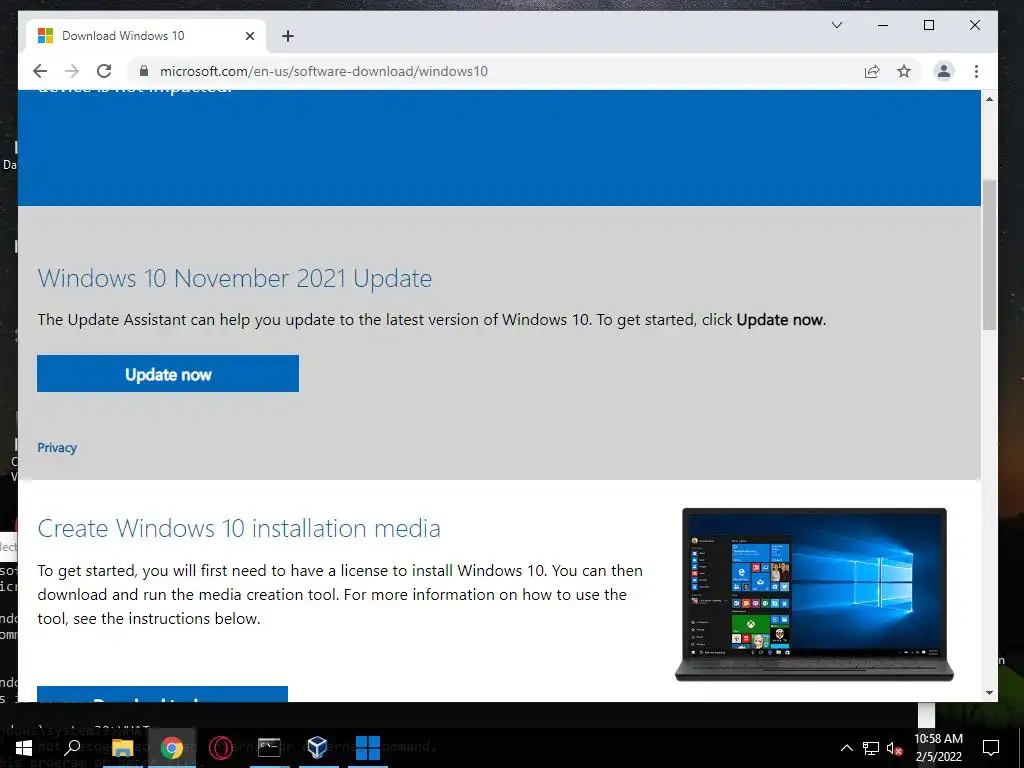The image size is (1024, 768).
Task: Maximize the Chrome window
Action: (929, 25)
